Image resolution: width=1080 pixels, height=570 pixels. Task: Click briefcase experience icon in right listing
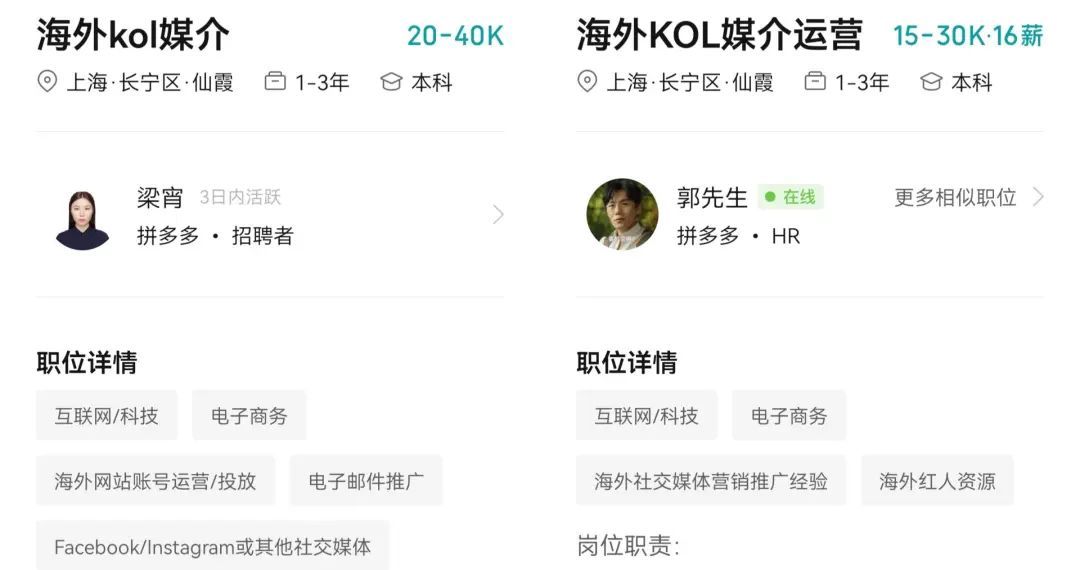click(815, 82)
